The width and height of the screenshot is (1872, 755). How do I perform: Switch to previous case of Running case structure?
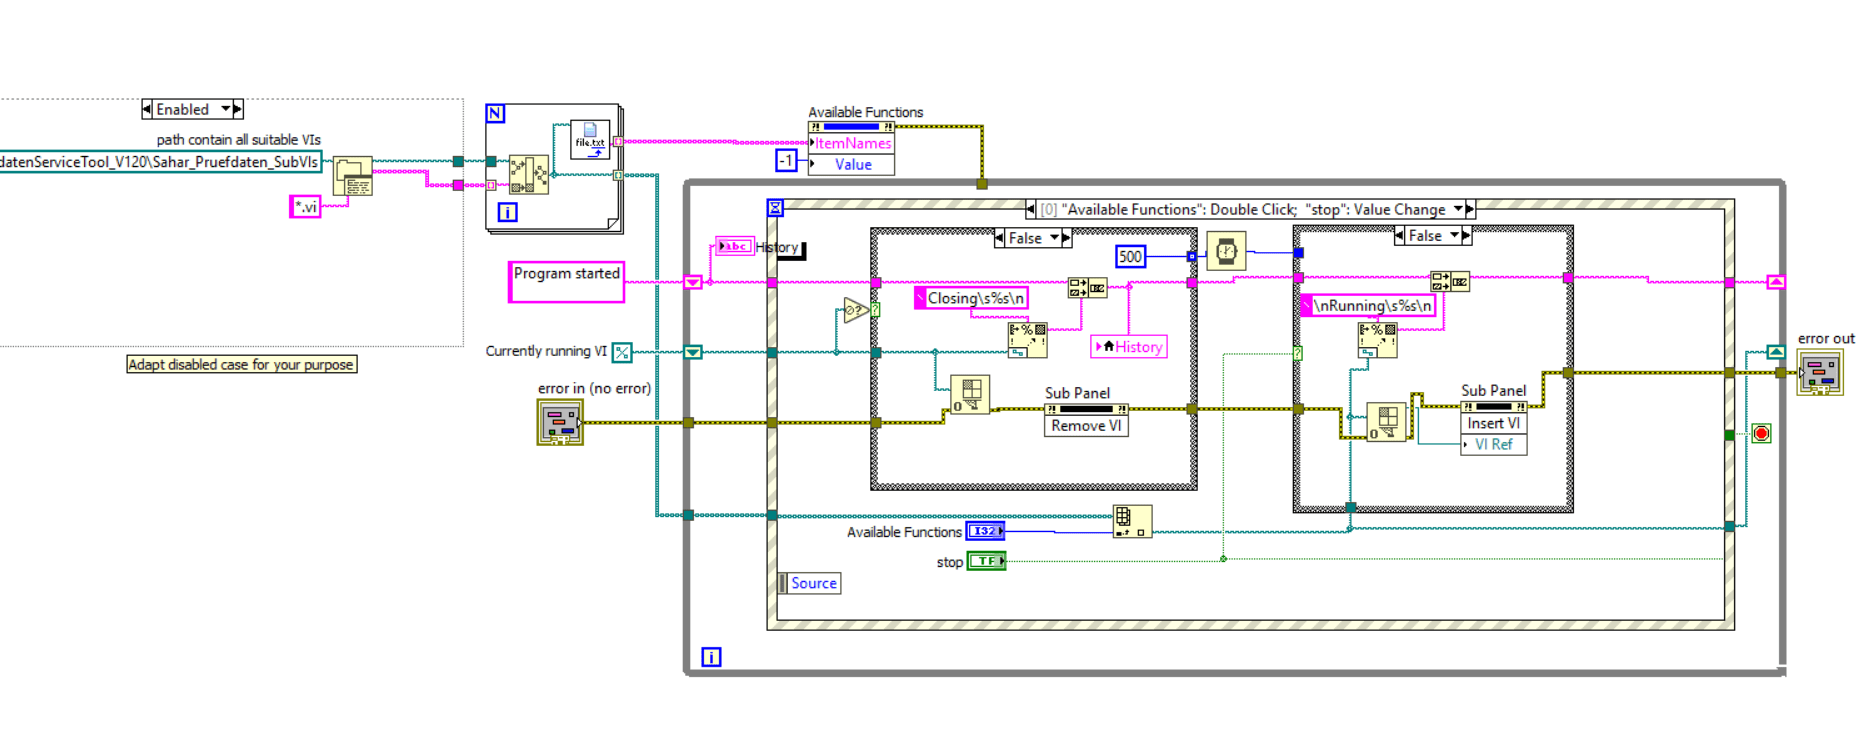click(1399, 236)
